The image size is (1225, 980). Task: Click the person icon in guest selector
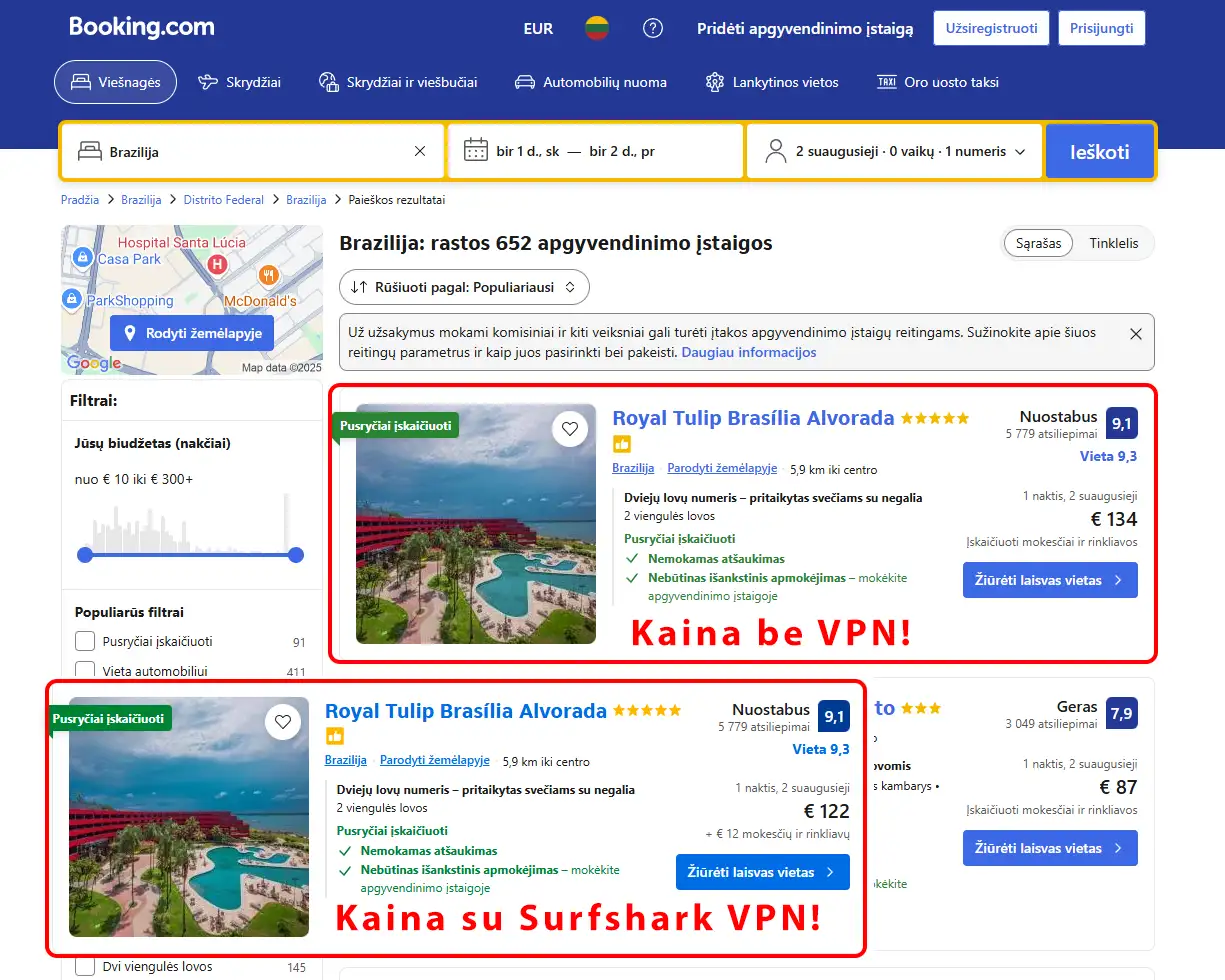775,151
